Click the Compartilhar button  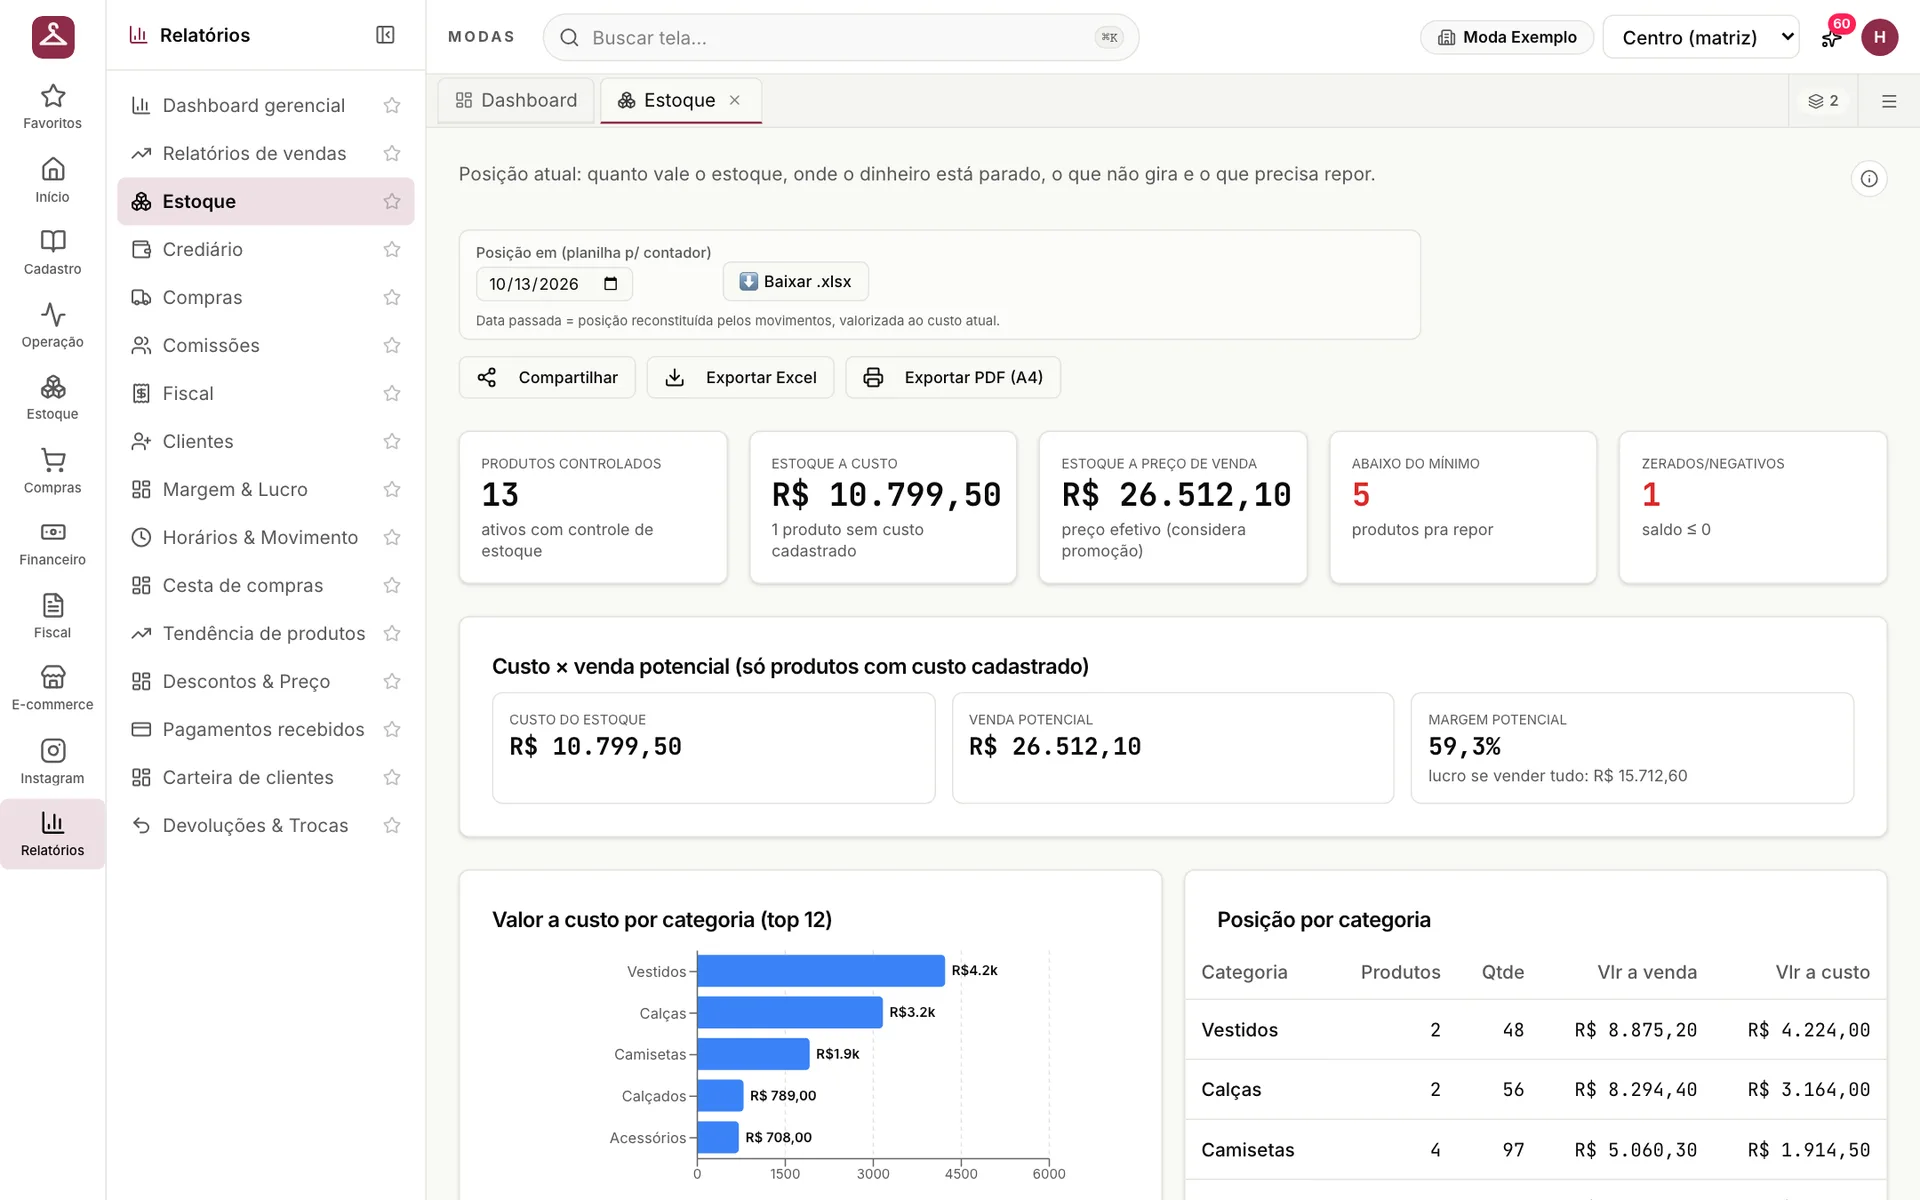tap(547, 377)
